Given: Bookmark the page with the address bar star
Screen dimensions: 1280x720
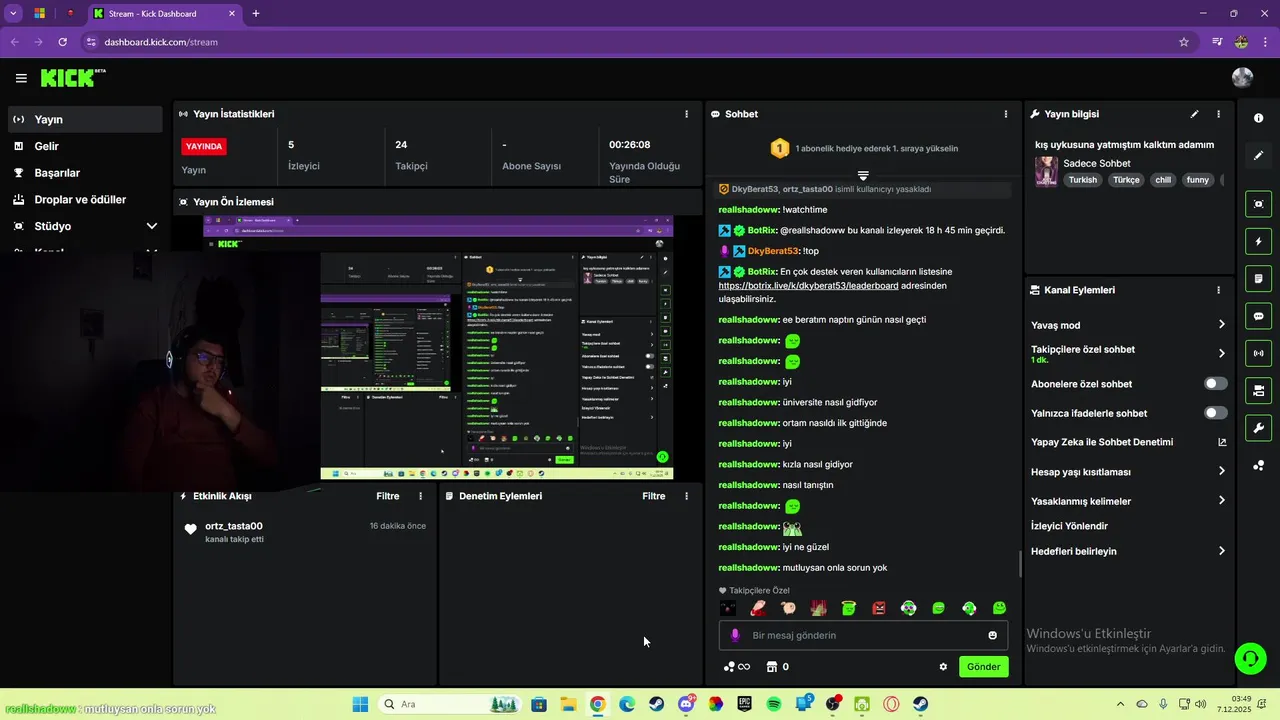Looking at the screenshot, I should [1184, 42].
